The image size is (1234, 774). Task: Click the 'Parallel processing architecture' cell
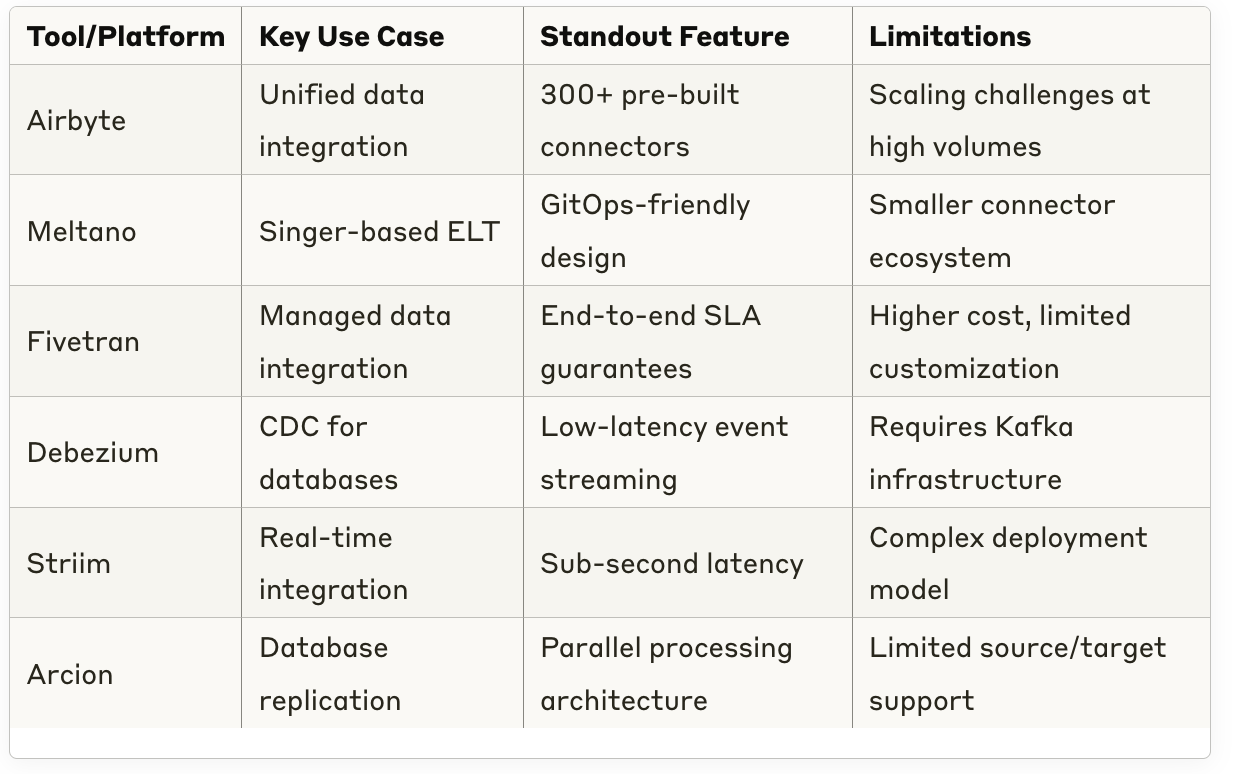pyautogui.click(x=688, y=673)
